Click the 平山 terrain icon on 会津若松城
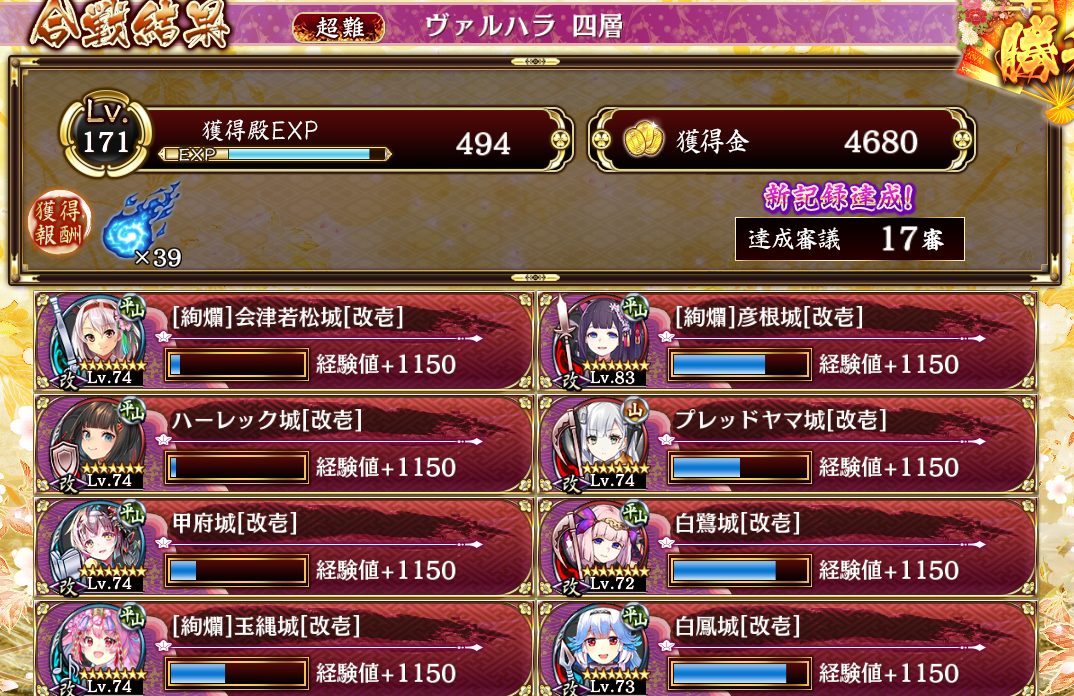Screen dimensions: 1074x696 click(132, 308)
